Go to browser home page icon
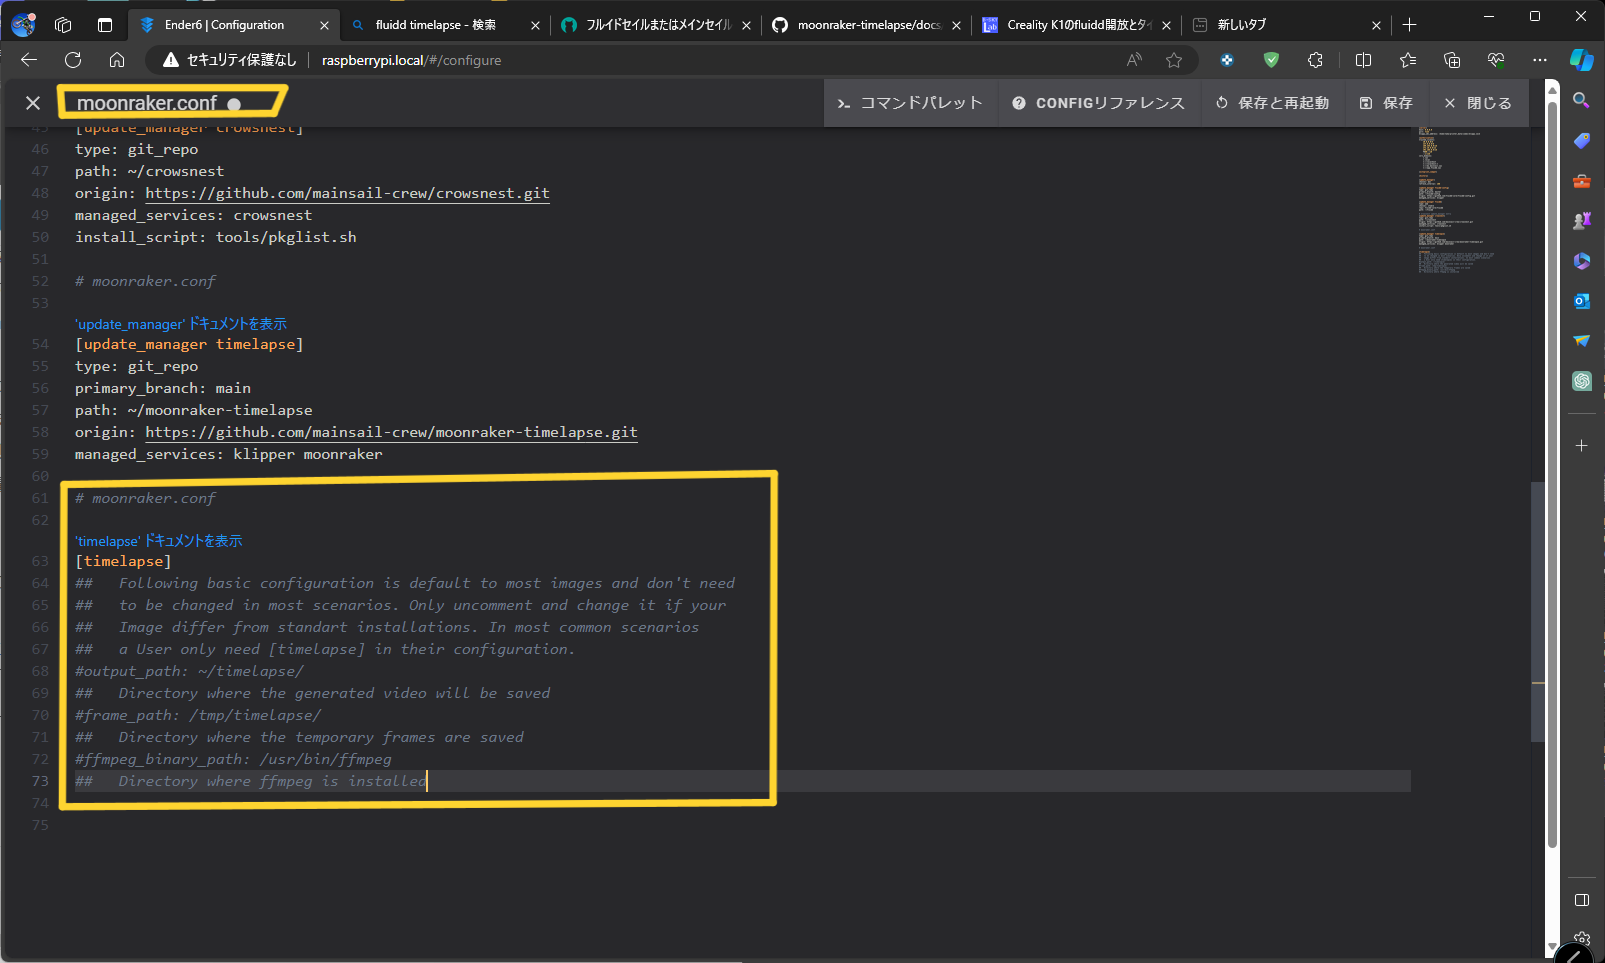Screen dimensions: 1605x963 pos(117,60)
